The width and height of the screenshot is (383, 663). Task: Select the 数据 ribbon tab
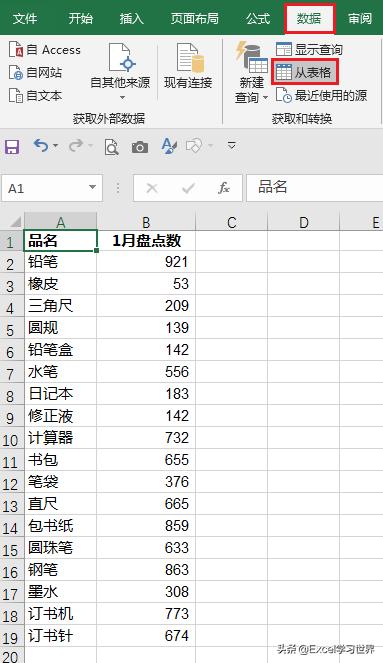pos(309,19)
